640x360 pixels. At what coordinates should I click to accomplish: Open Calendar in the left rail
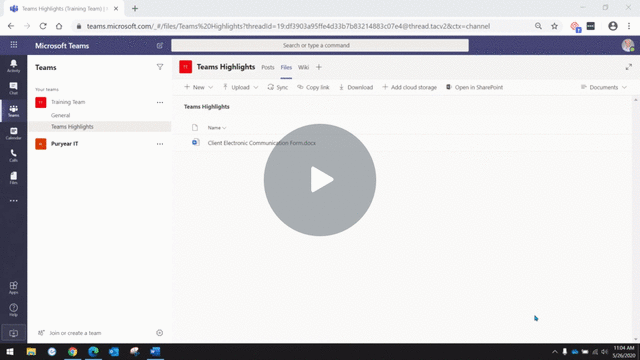click(x=13, y=133)
